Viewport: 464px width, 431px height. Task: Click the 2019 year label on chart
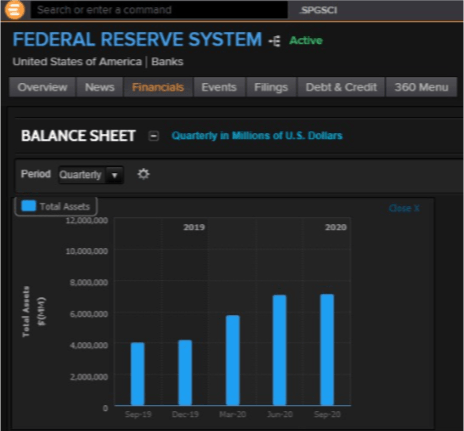(x=194, y=227)
